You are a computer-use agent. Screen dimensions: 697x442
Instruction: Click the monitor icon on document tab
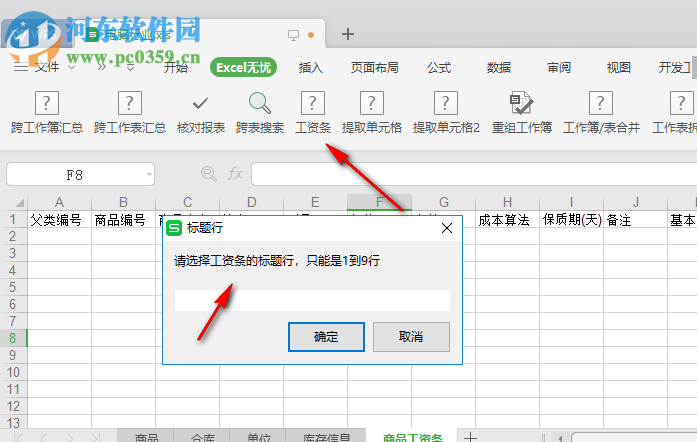[x=293, y=35]
